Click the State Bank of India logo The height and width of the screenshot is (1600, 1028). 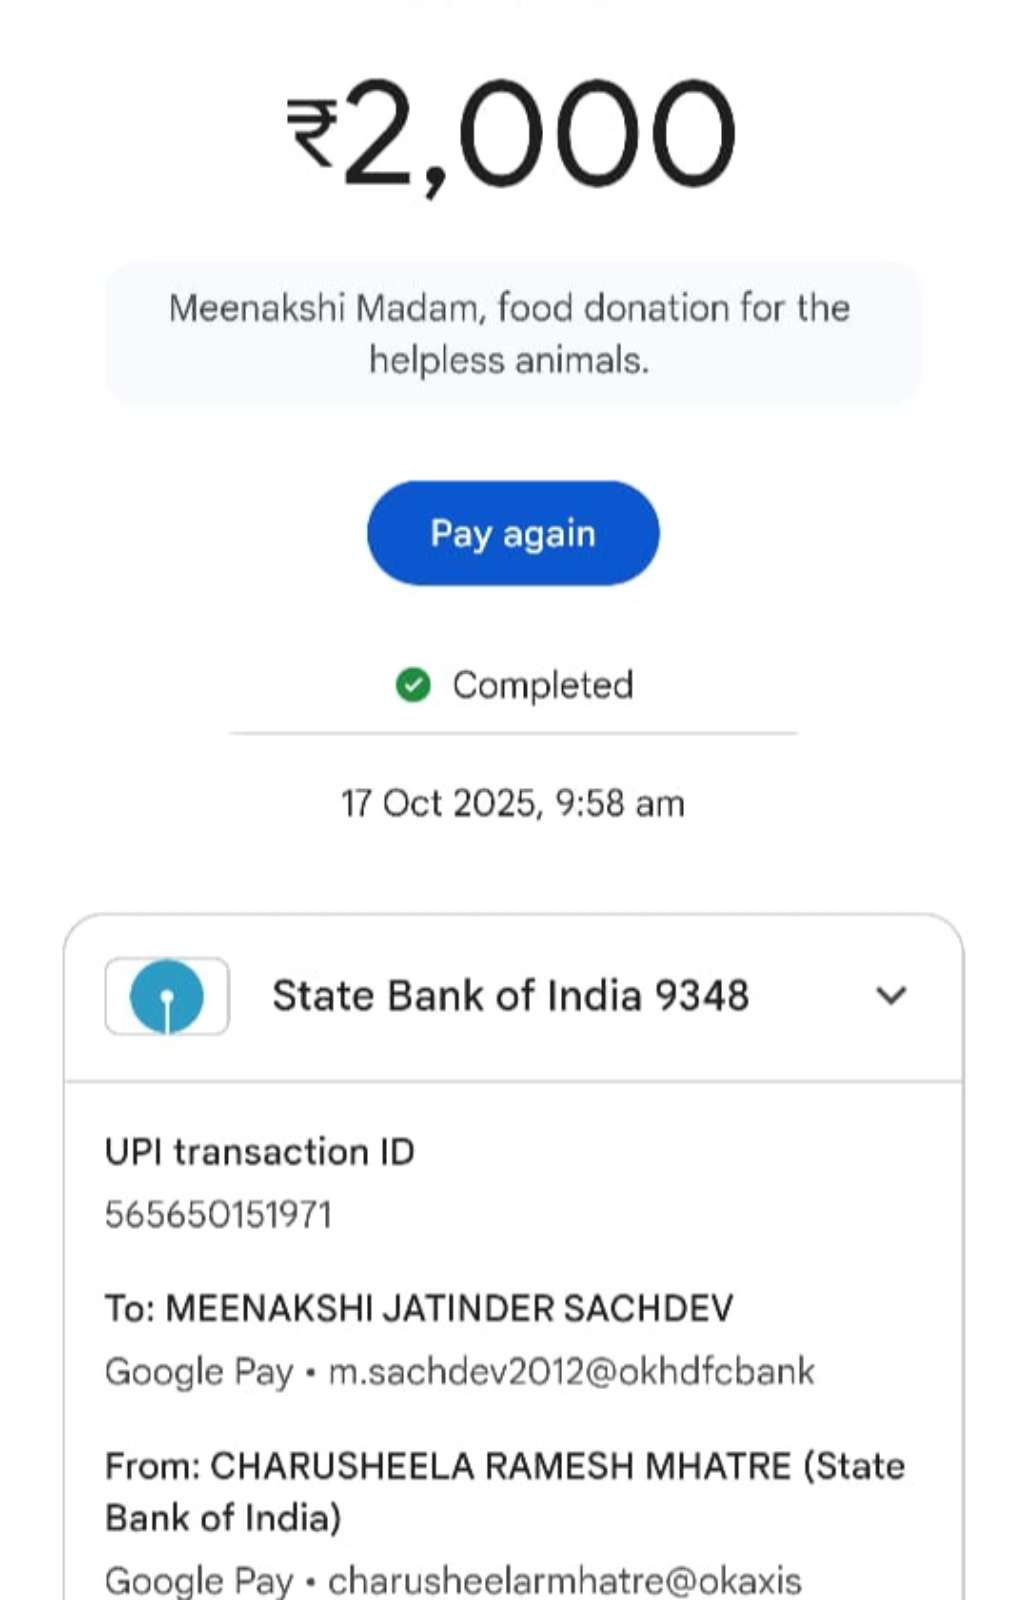click(167, 996)
